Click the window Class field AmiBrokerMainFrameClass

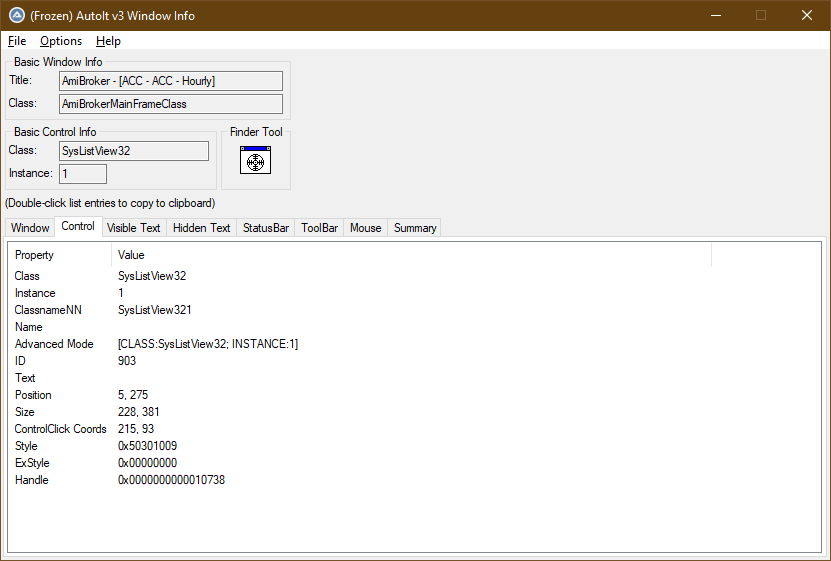[171, 104]
